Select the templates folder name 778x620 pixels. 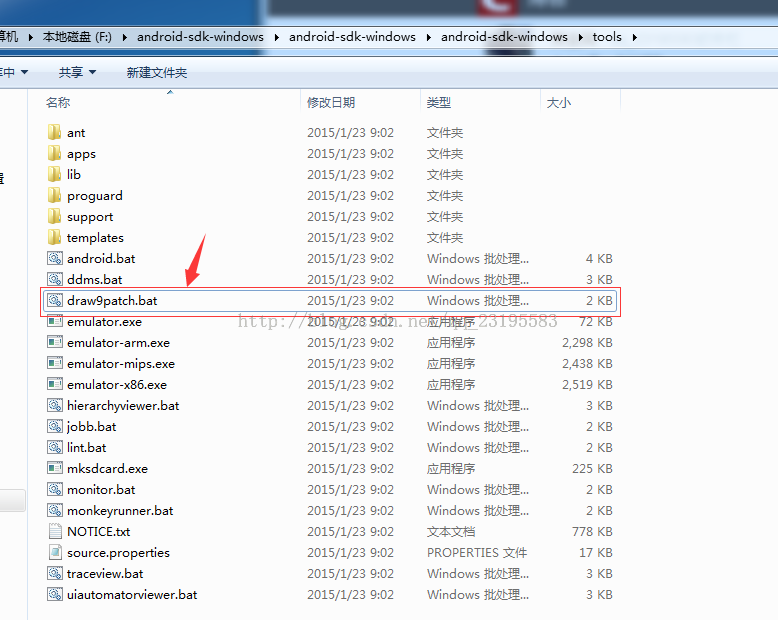click(x=95, y=238)
